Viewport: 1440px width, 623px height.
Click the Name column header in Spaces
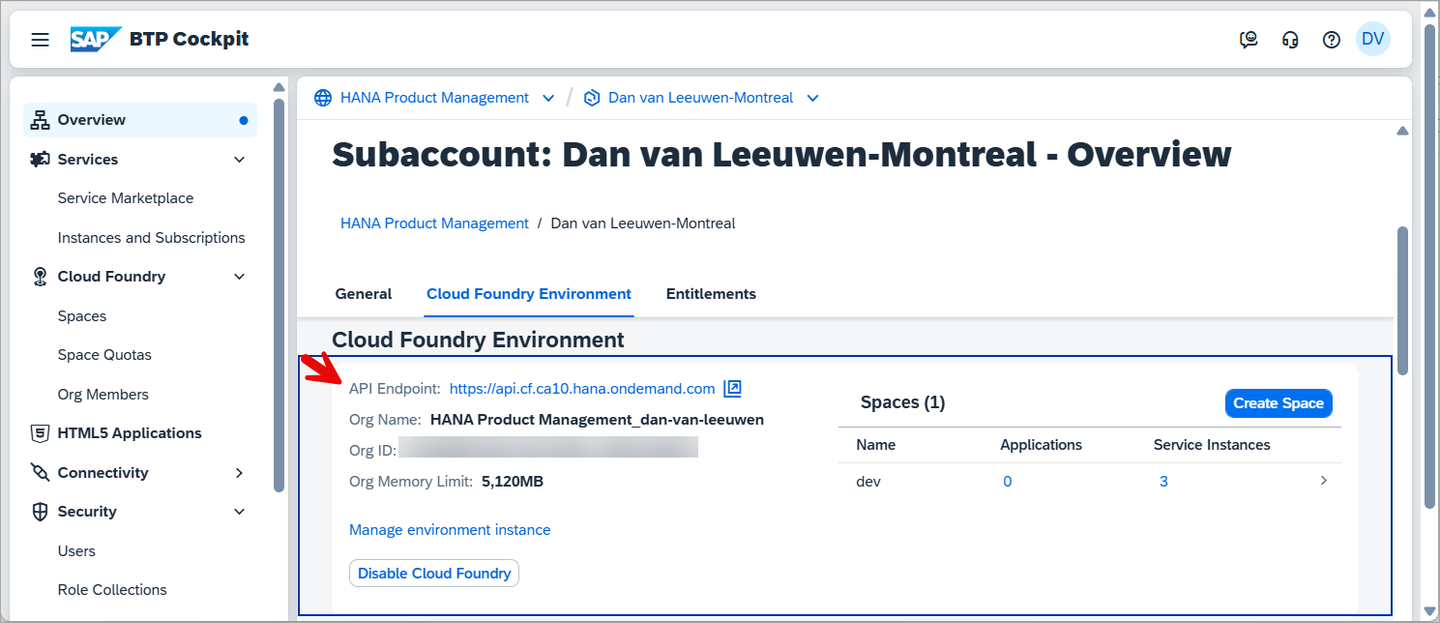tap(876, 445)
